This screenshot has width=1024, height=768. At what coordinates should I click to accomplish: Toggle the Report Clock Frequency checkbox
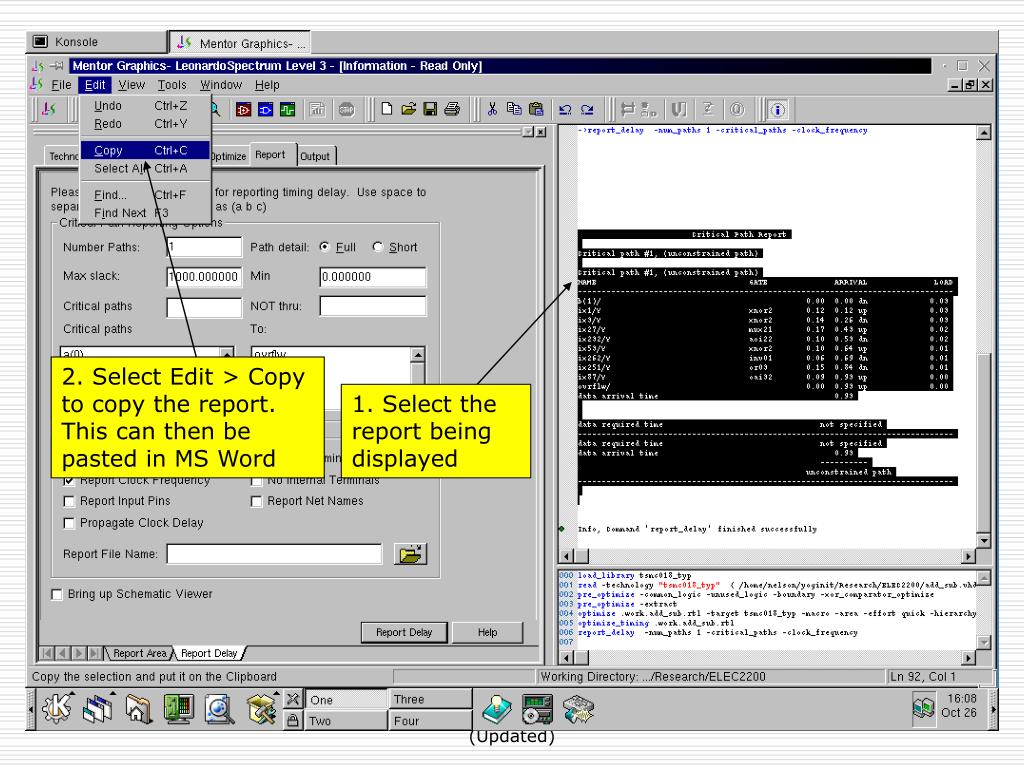click(x=69, y=481)
